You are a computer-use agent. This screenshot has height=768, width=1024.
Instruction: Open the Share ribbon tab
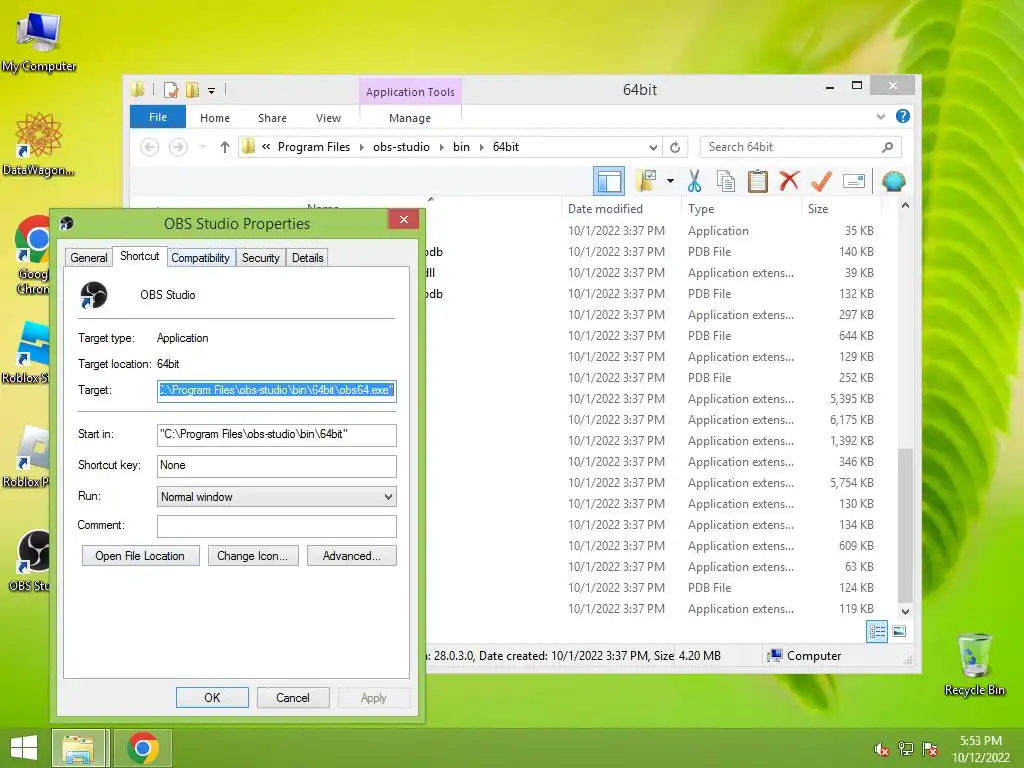coord(272,118)
